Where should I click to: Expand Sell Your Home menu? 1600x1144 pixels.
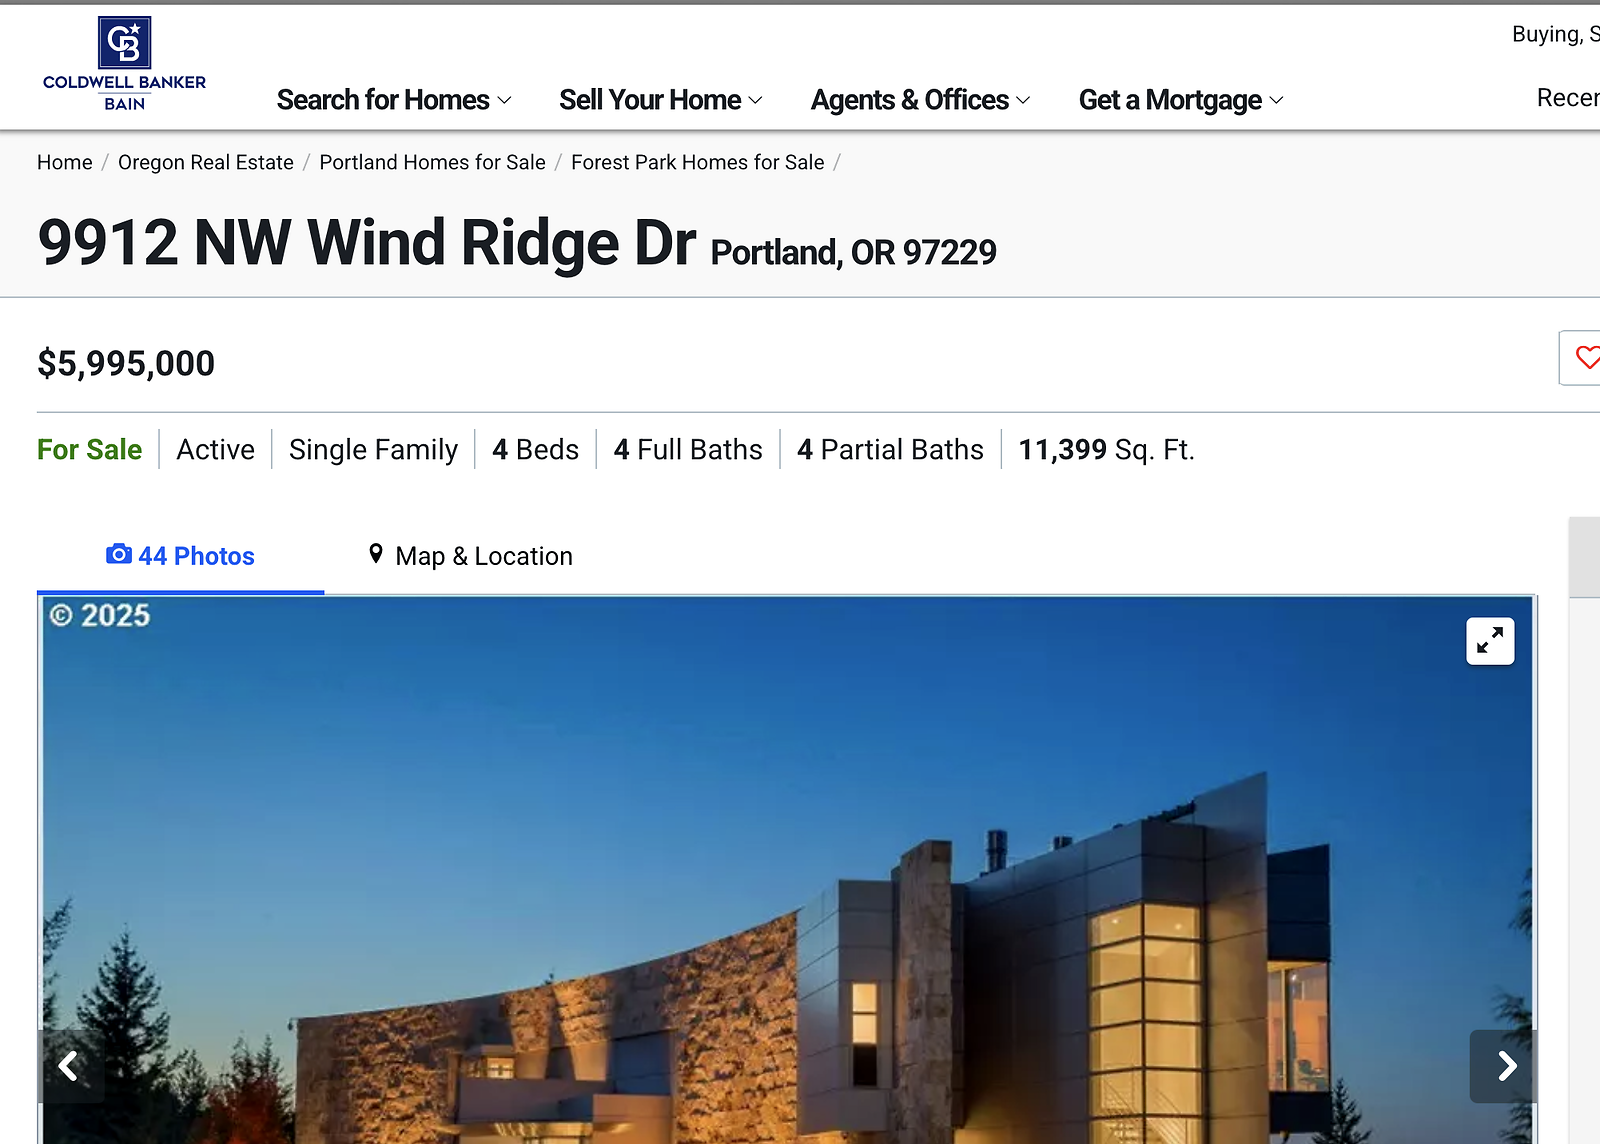[x=660, y=100]
